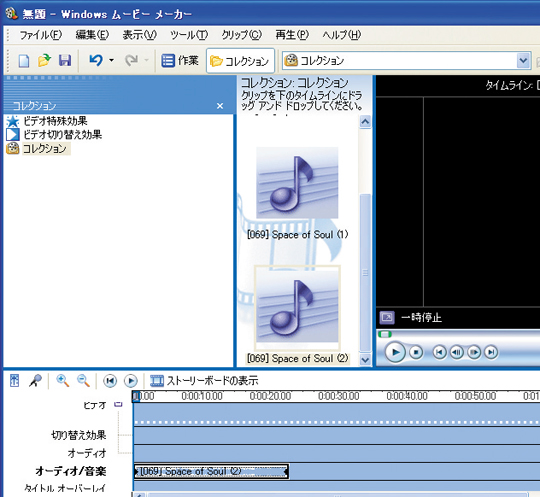Zoom out the timeline
The image size is (540, 497).
point(83,381)
